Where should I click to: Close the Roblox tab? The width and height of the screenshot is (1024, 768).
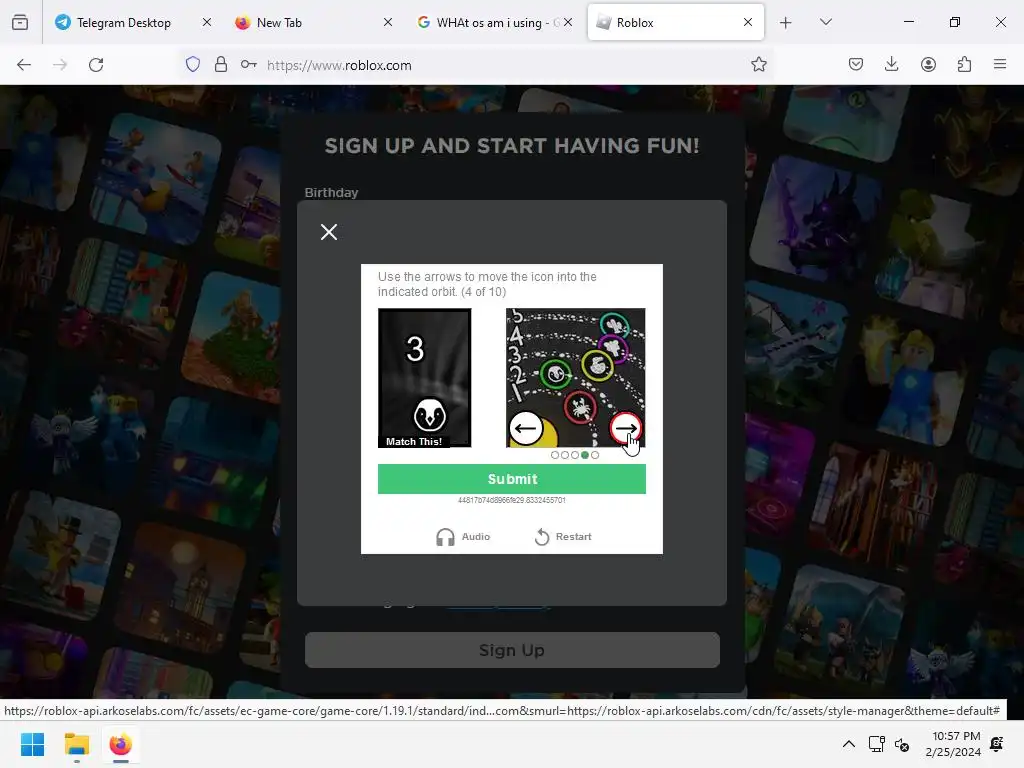748,22
